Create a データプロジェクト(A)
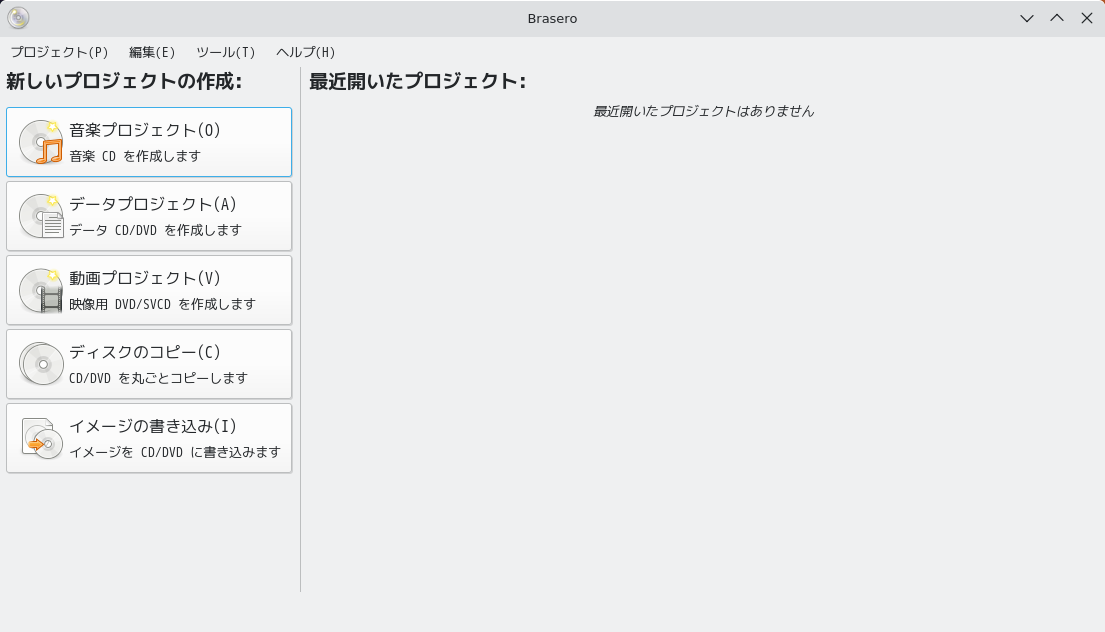This screenshot has width=1105, height=632. pyautogui.click(x=149, y=216)
